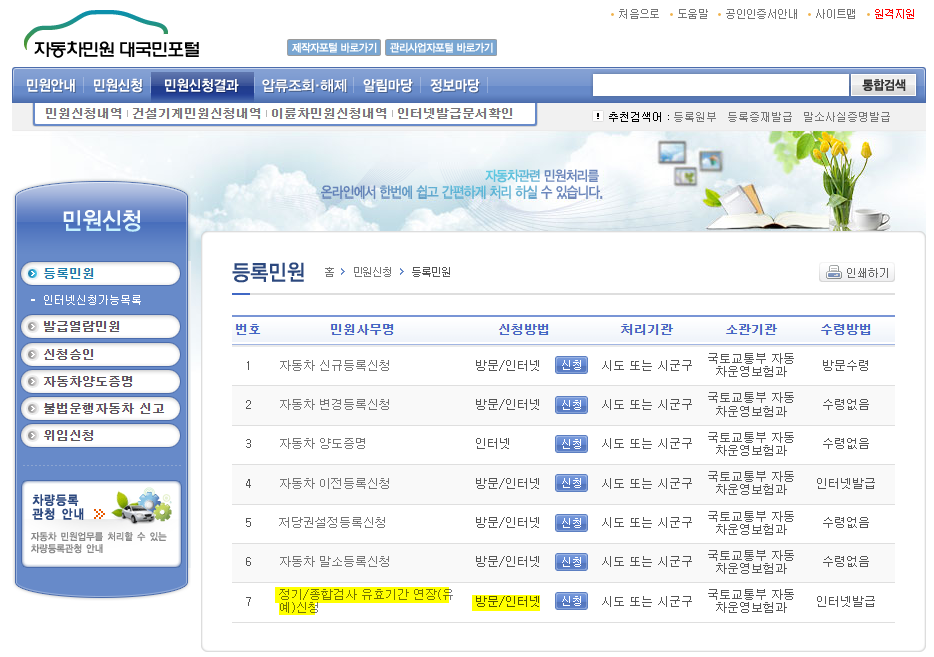Image resolution: width=934 pixels, height=657 pixels.
Task: Click the 제작자포털 바로가기 button
Action: [334, 46]
